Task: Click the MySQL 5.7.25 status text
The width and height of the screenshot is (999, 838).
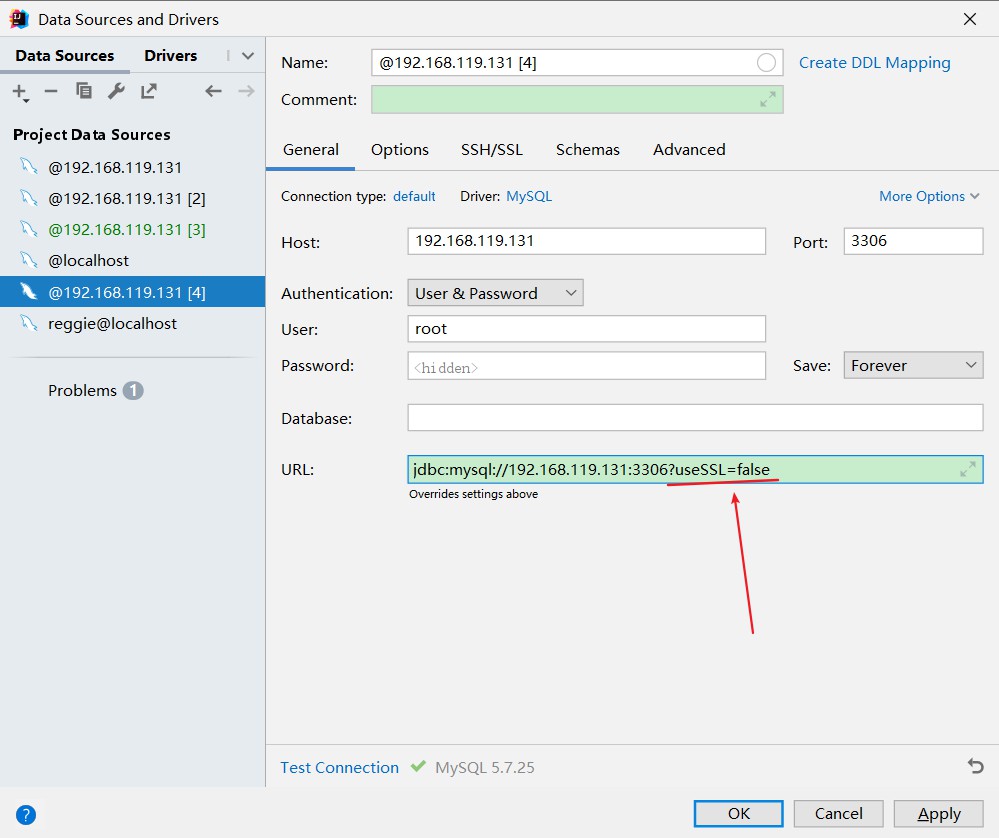Action: tap(485, 767)
